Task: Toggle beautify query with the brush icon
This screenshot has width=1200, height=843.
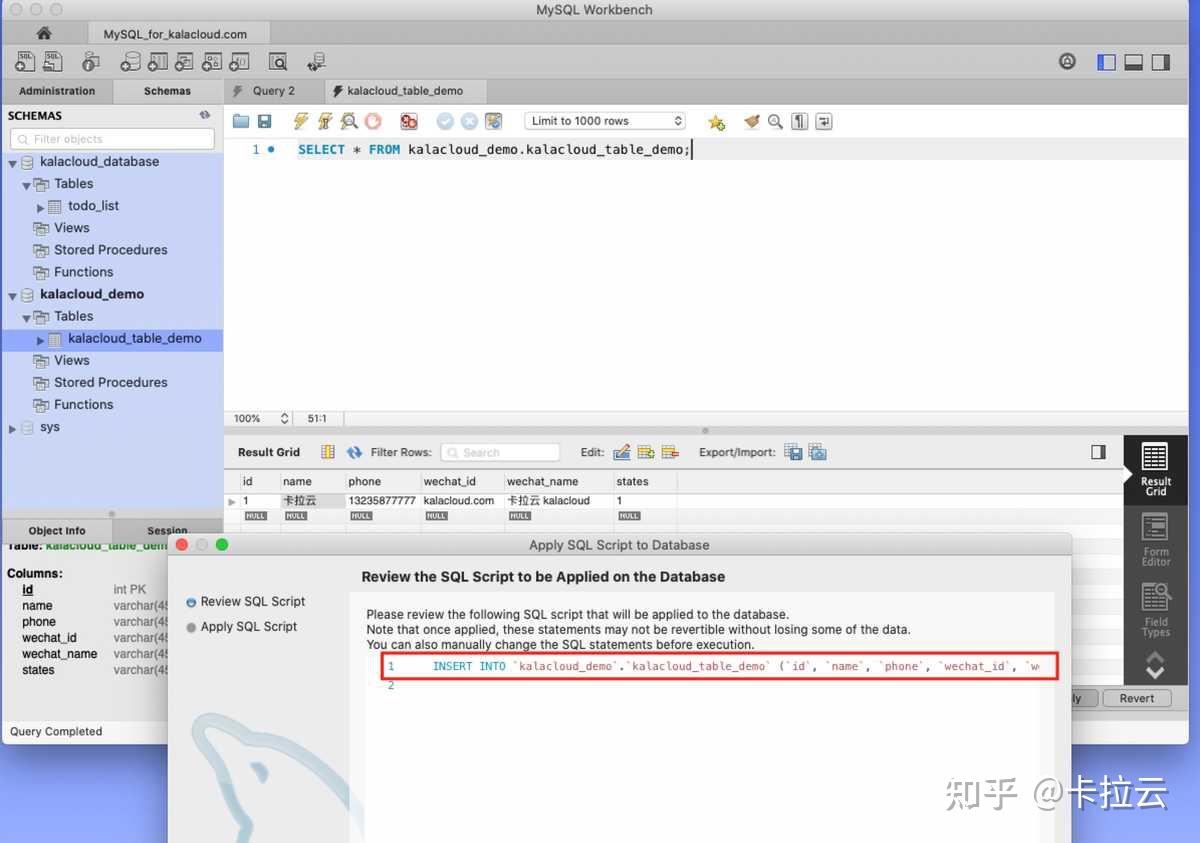Action: (x=752, y=121)
